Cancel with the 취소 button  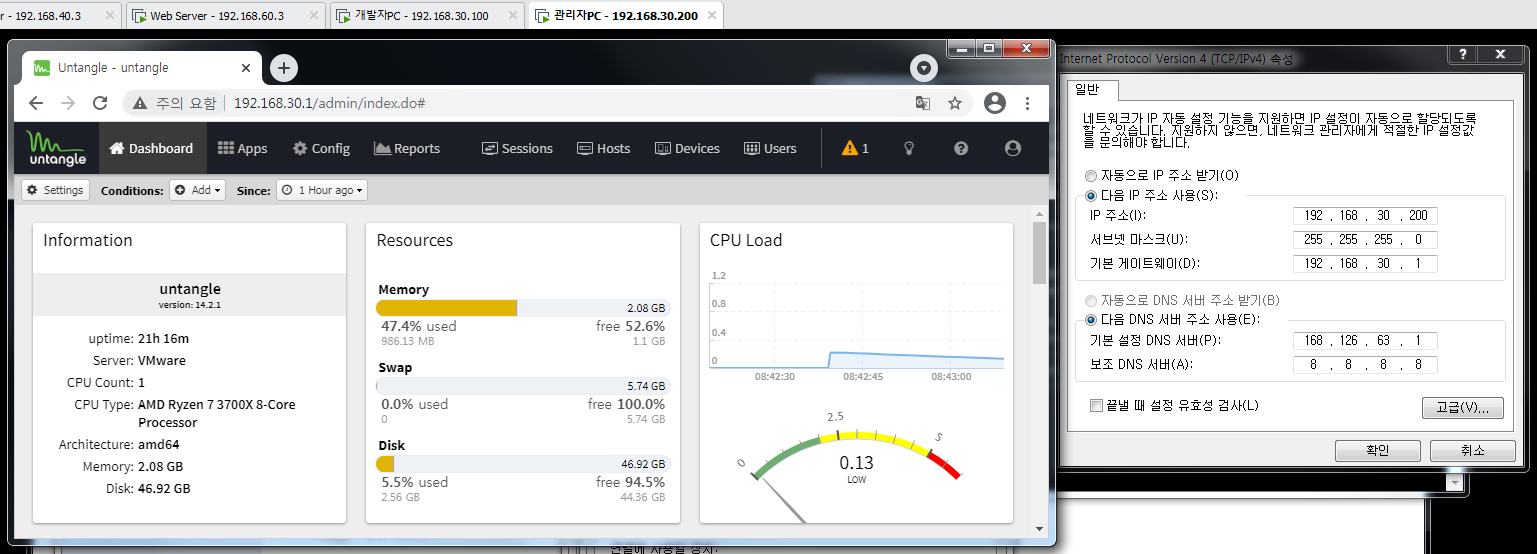pyautogui.click(x=1472, y=451)
